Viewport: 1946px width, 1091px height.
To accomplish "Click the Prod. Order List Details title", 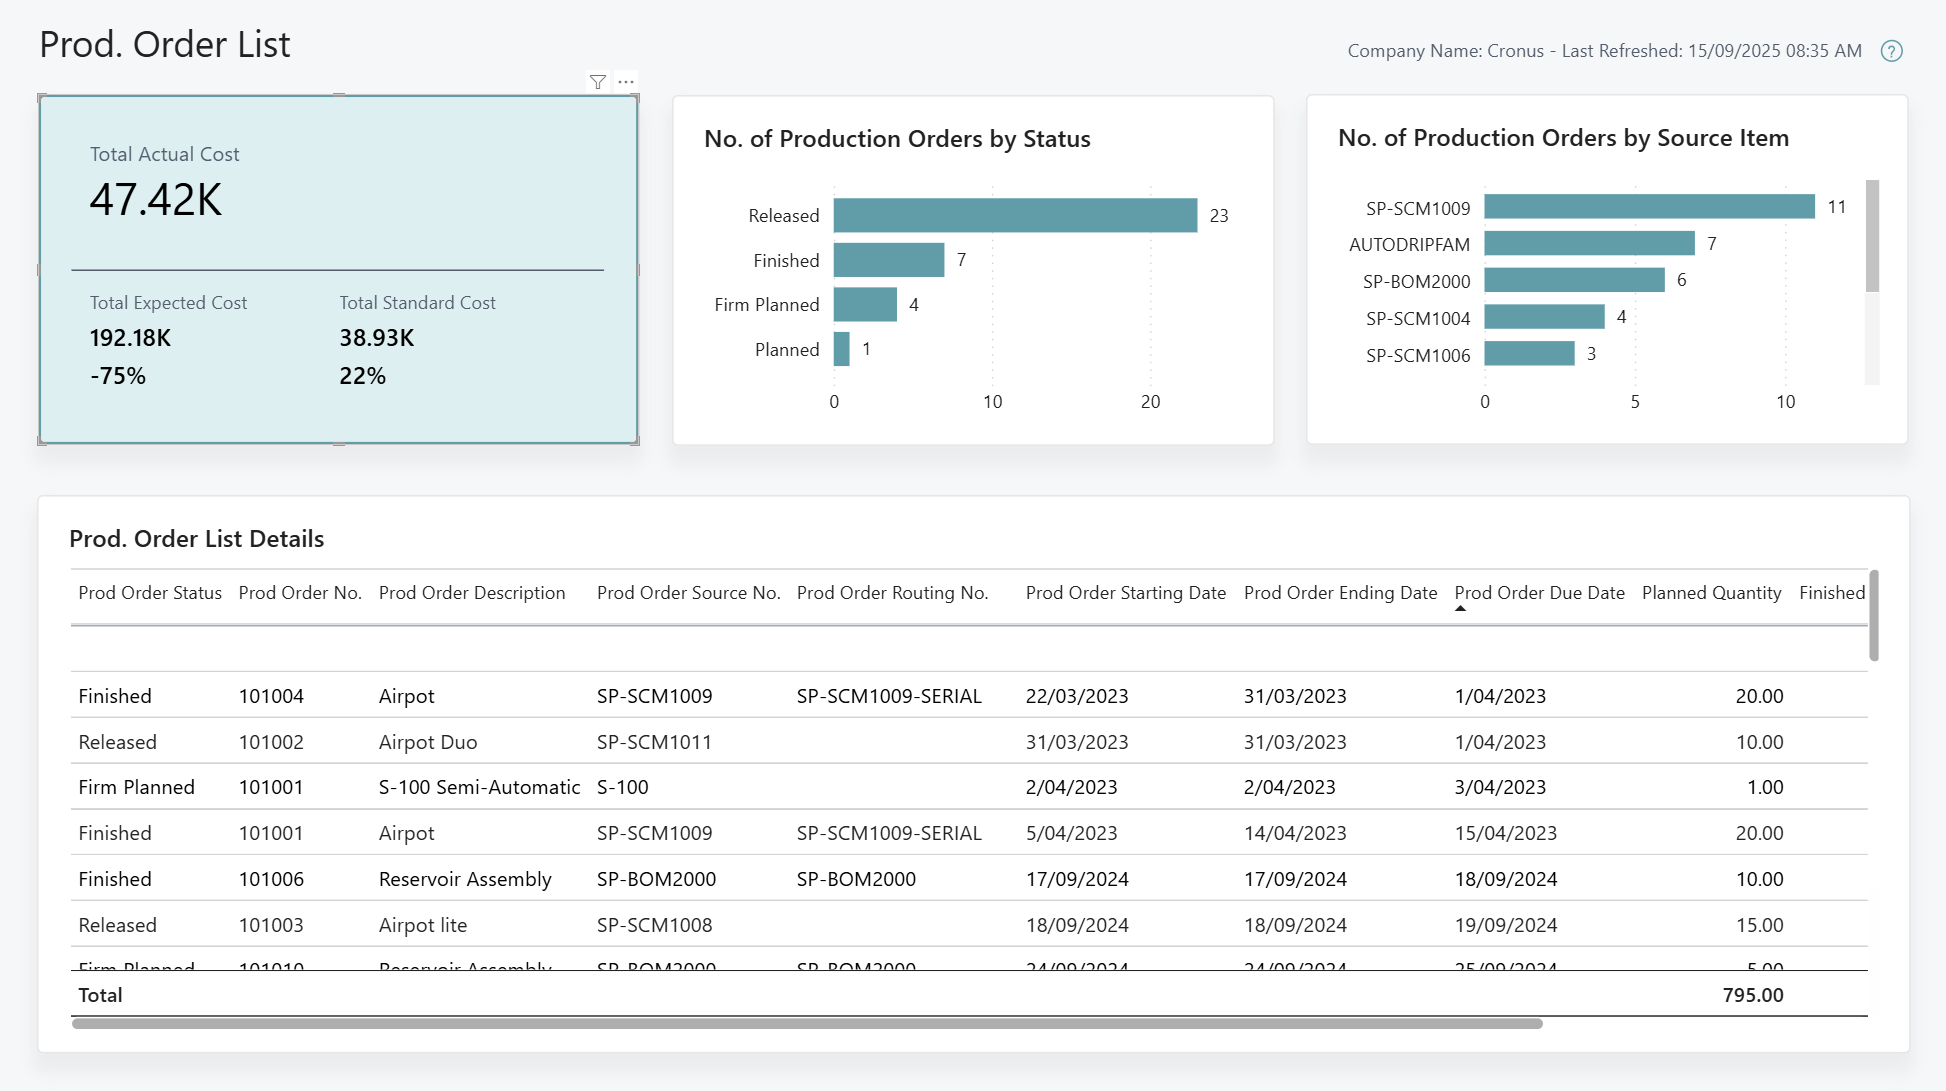I will (196, 538).
